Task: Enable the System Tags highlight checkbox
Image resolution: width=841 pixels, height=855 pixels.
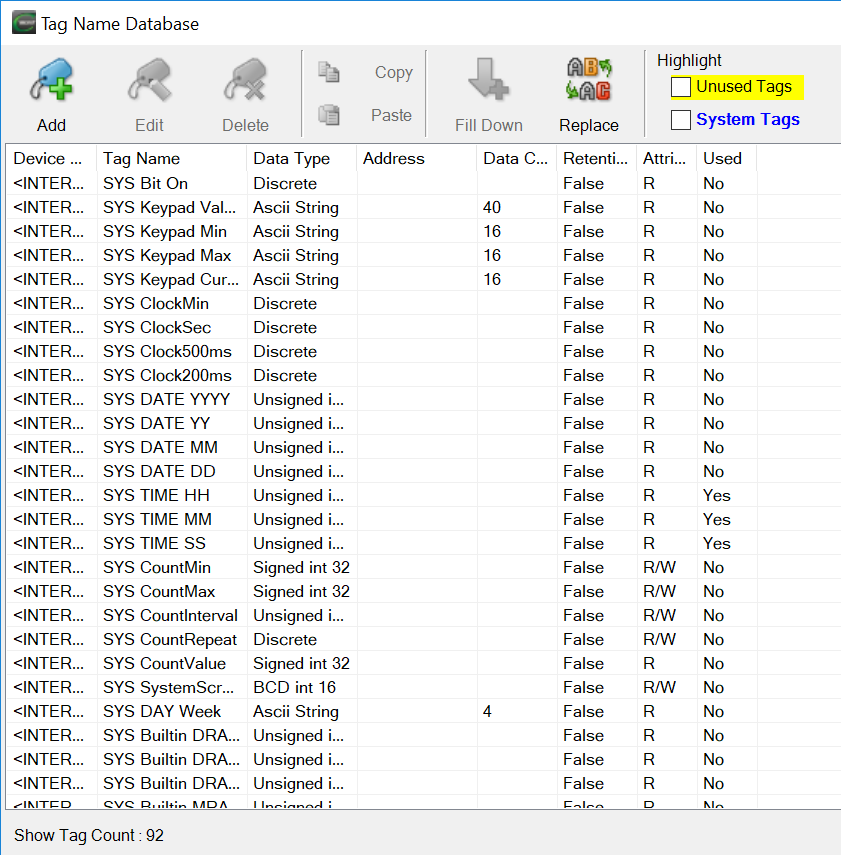Action: click(x=681, y=119)
